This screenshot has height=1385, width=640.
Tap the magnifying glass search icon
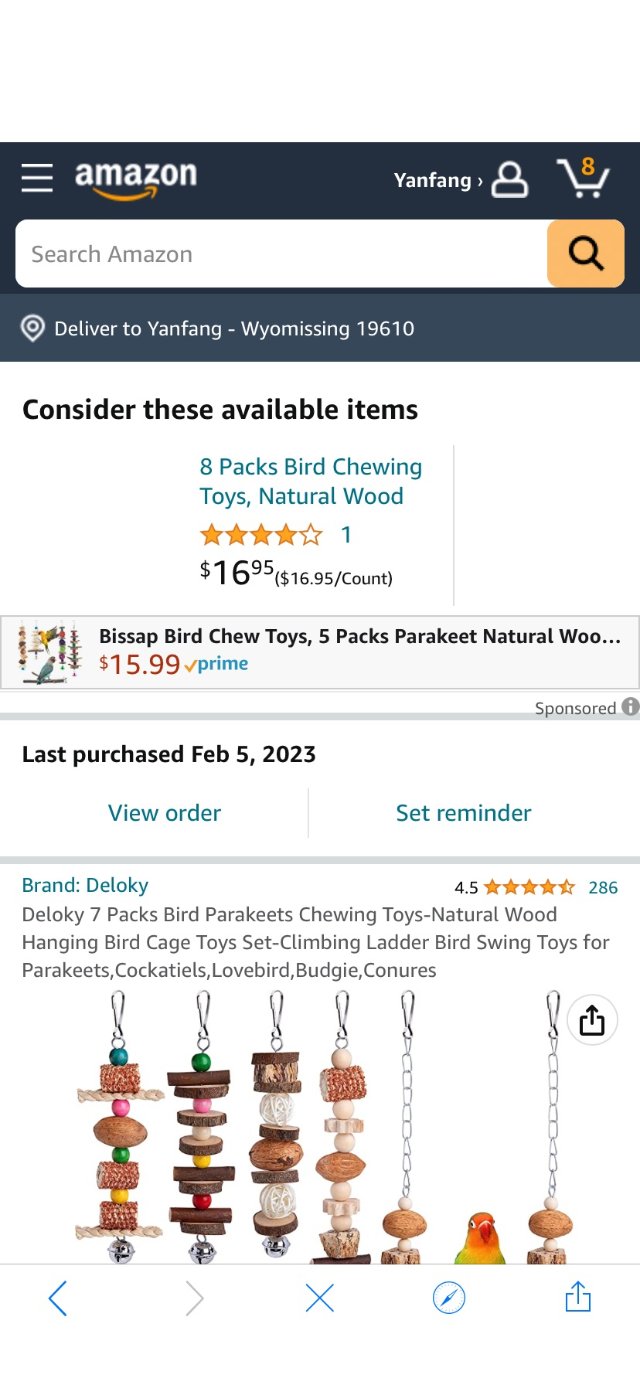click(585, 253)
